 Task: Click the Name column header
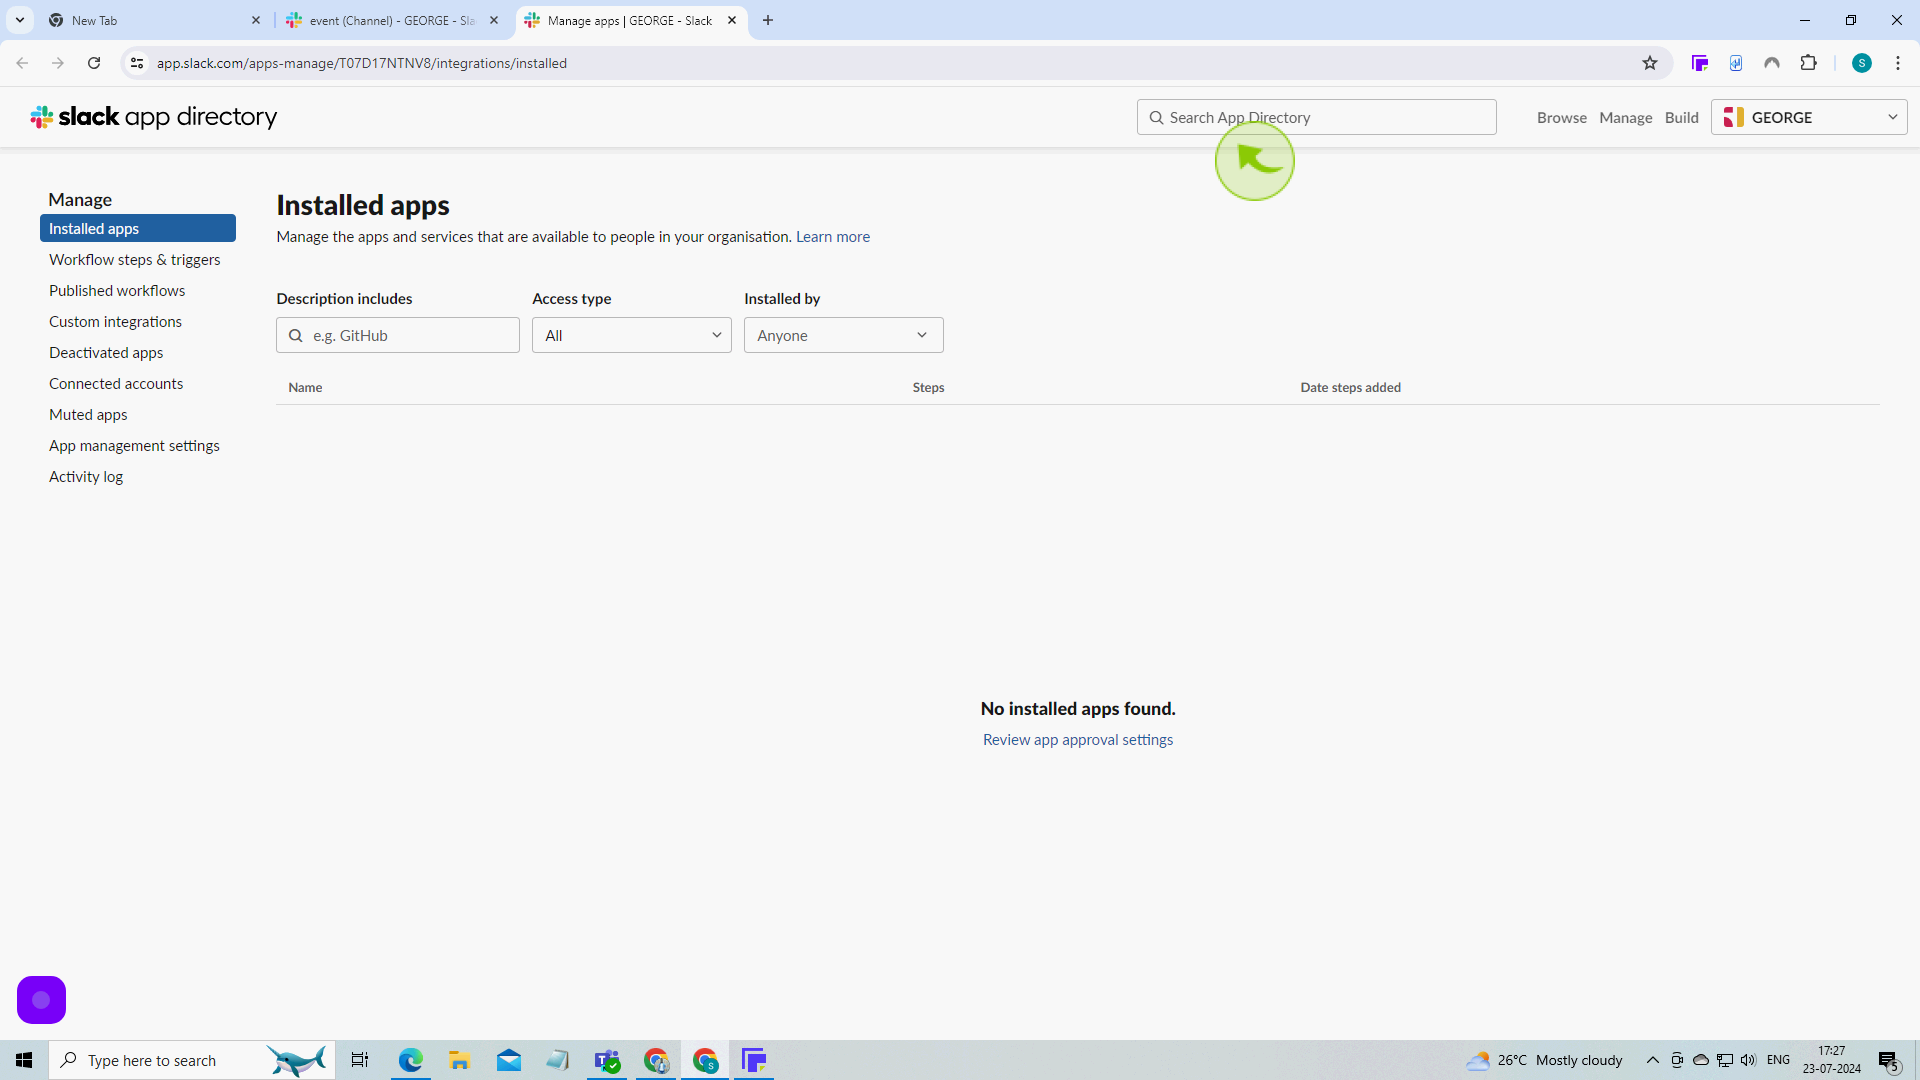click(x=305, y=387)
